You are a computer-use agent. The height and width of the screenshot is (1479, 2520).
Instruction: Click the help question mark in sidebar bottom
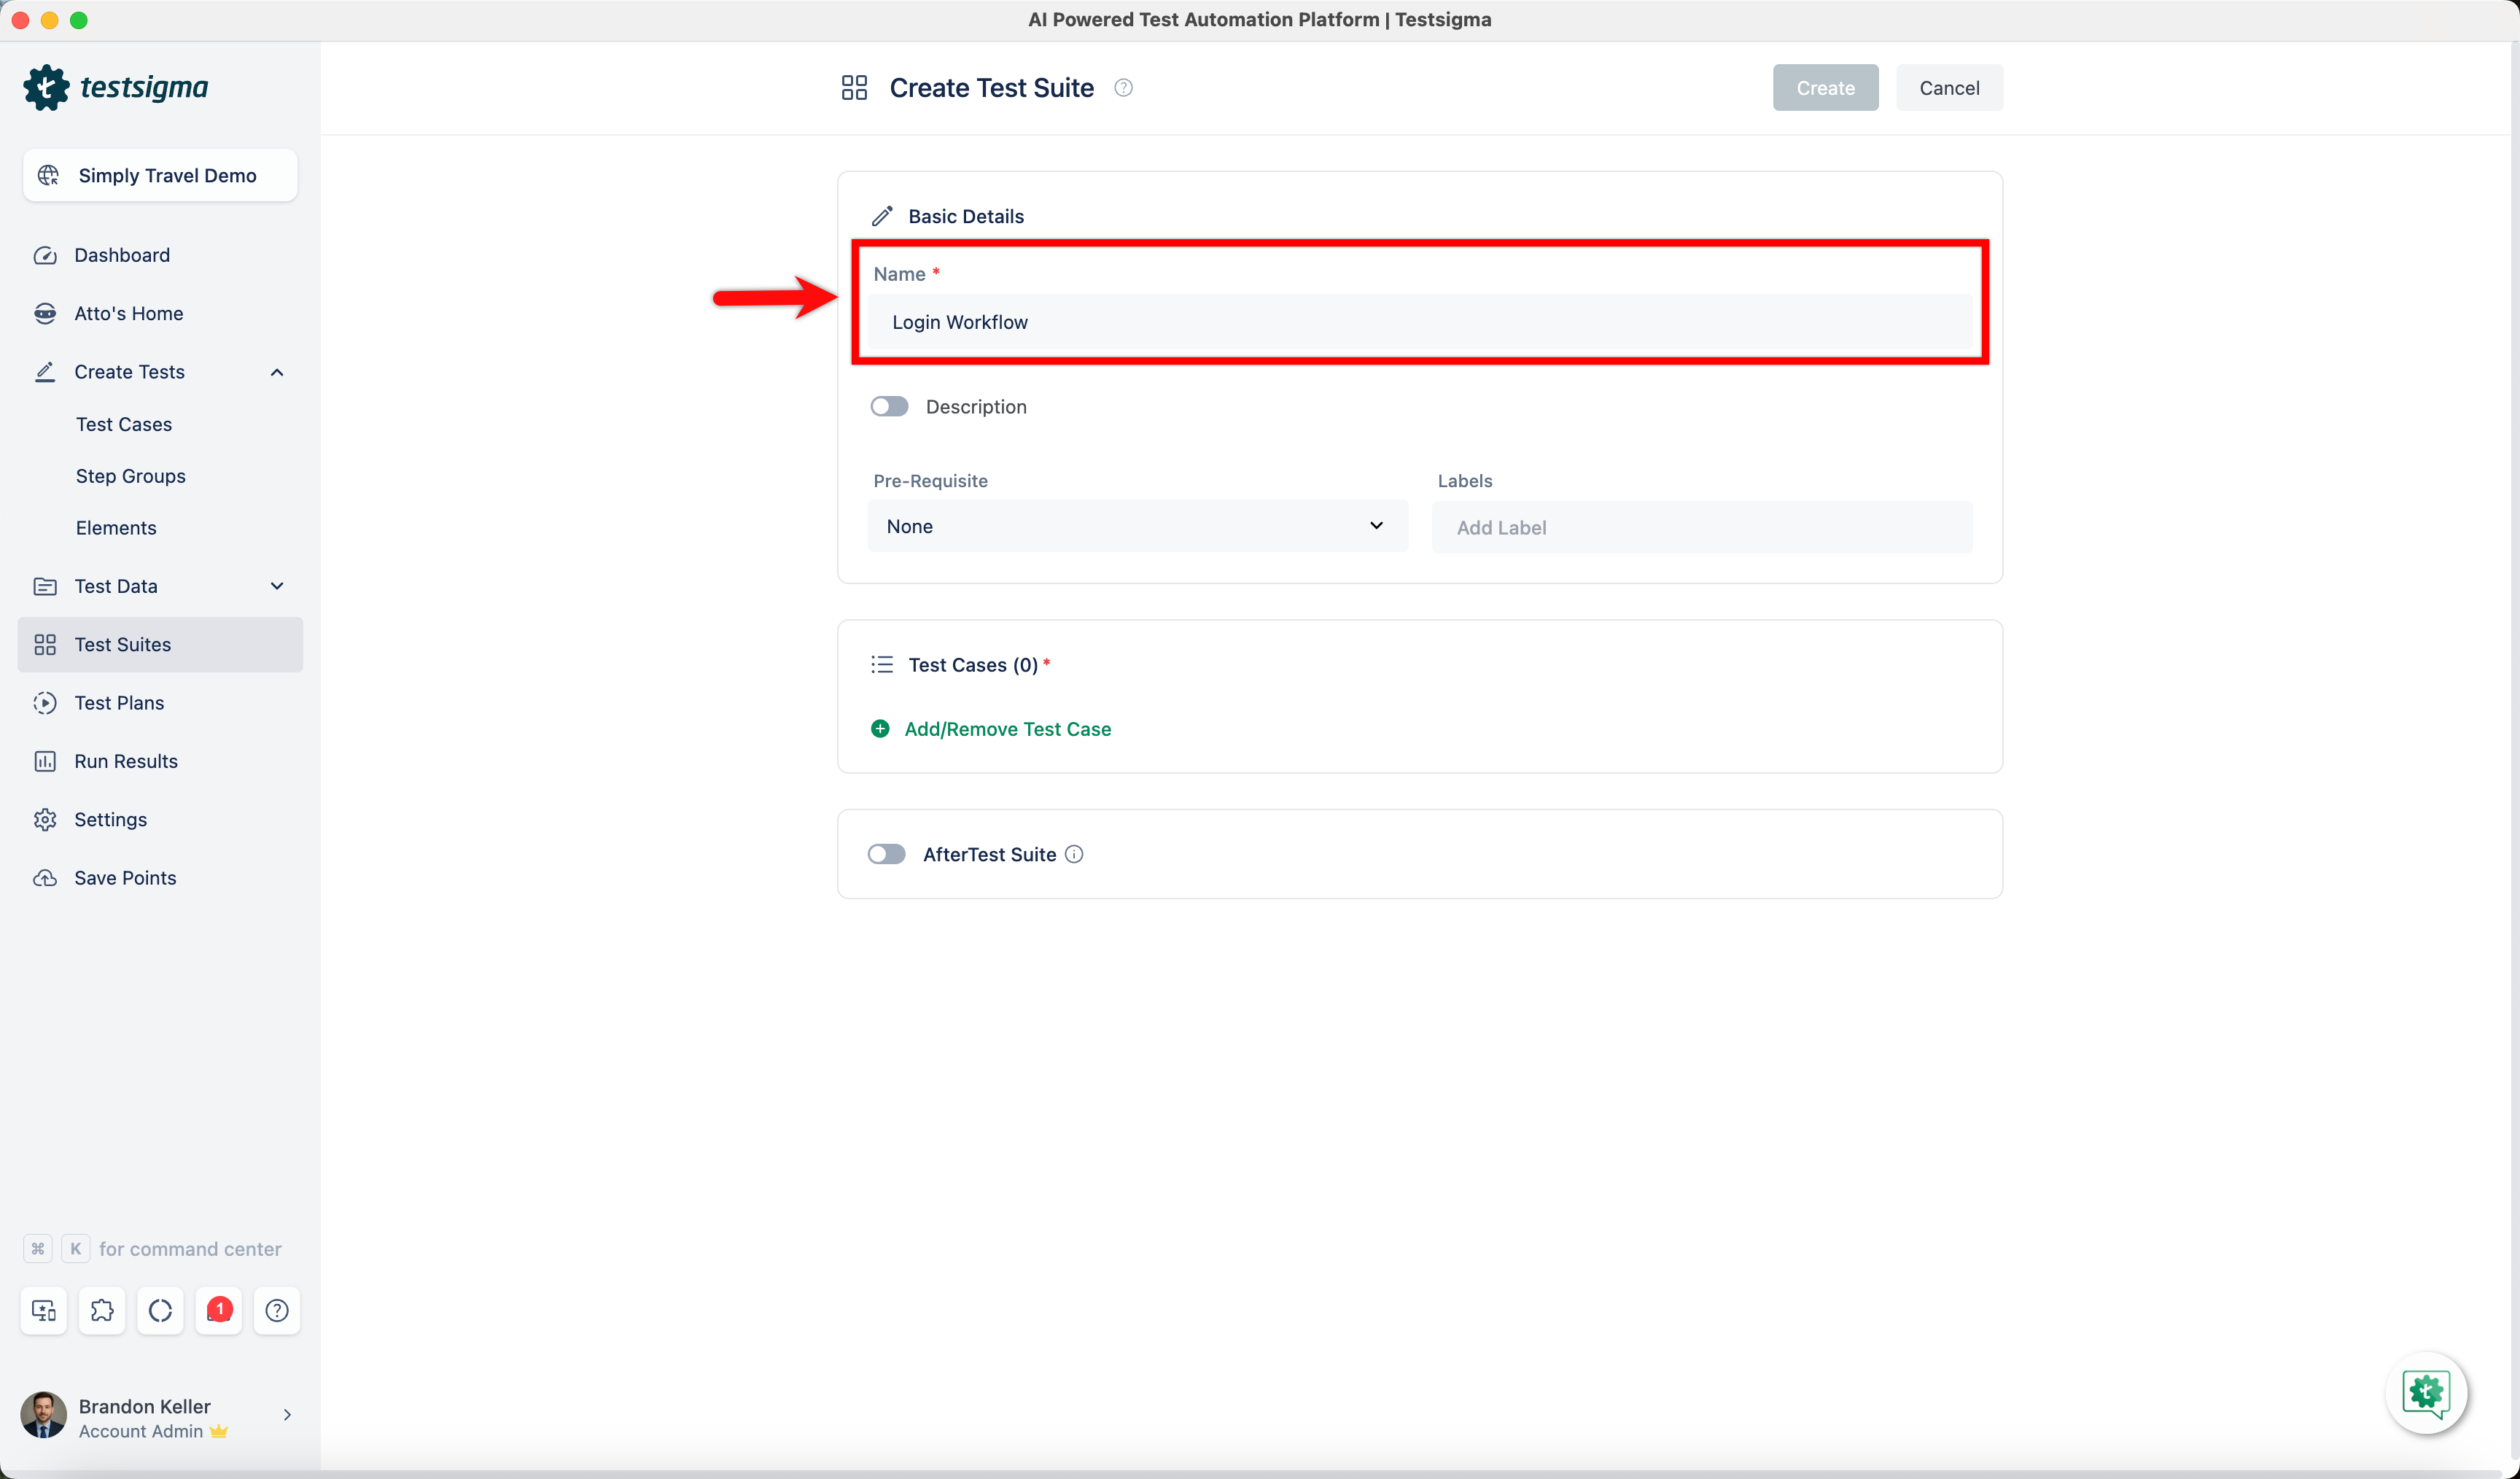277,1310
